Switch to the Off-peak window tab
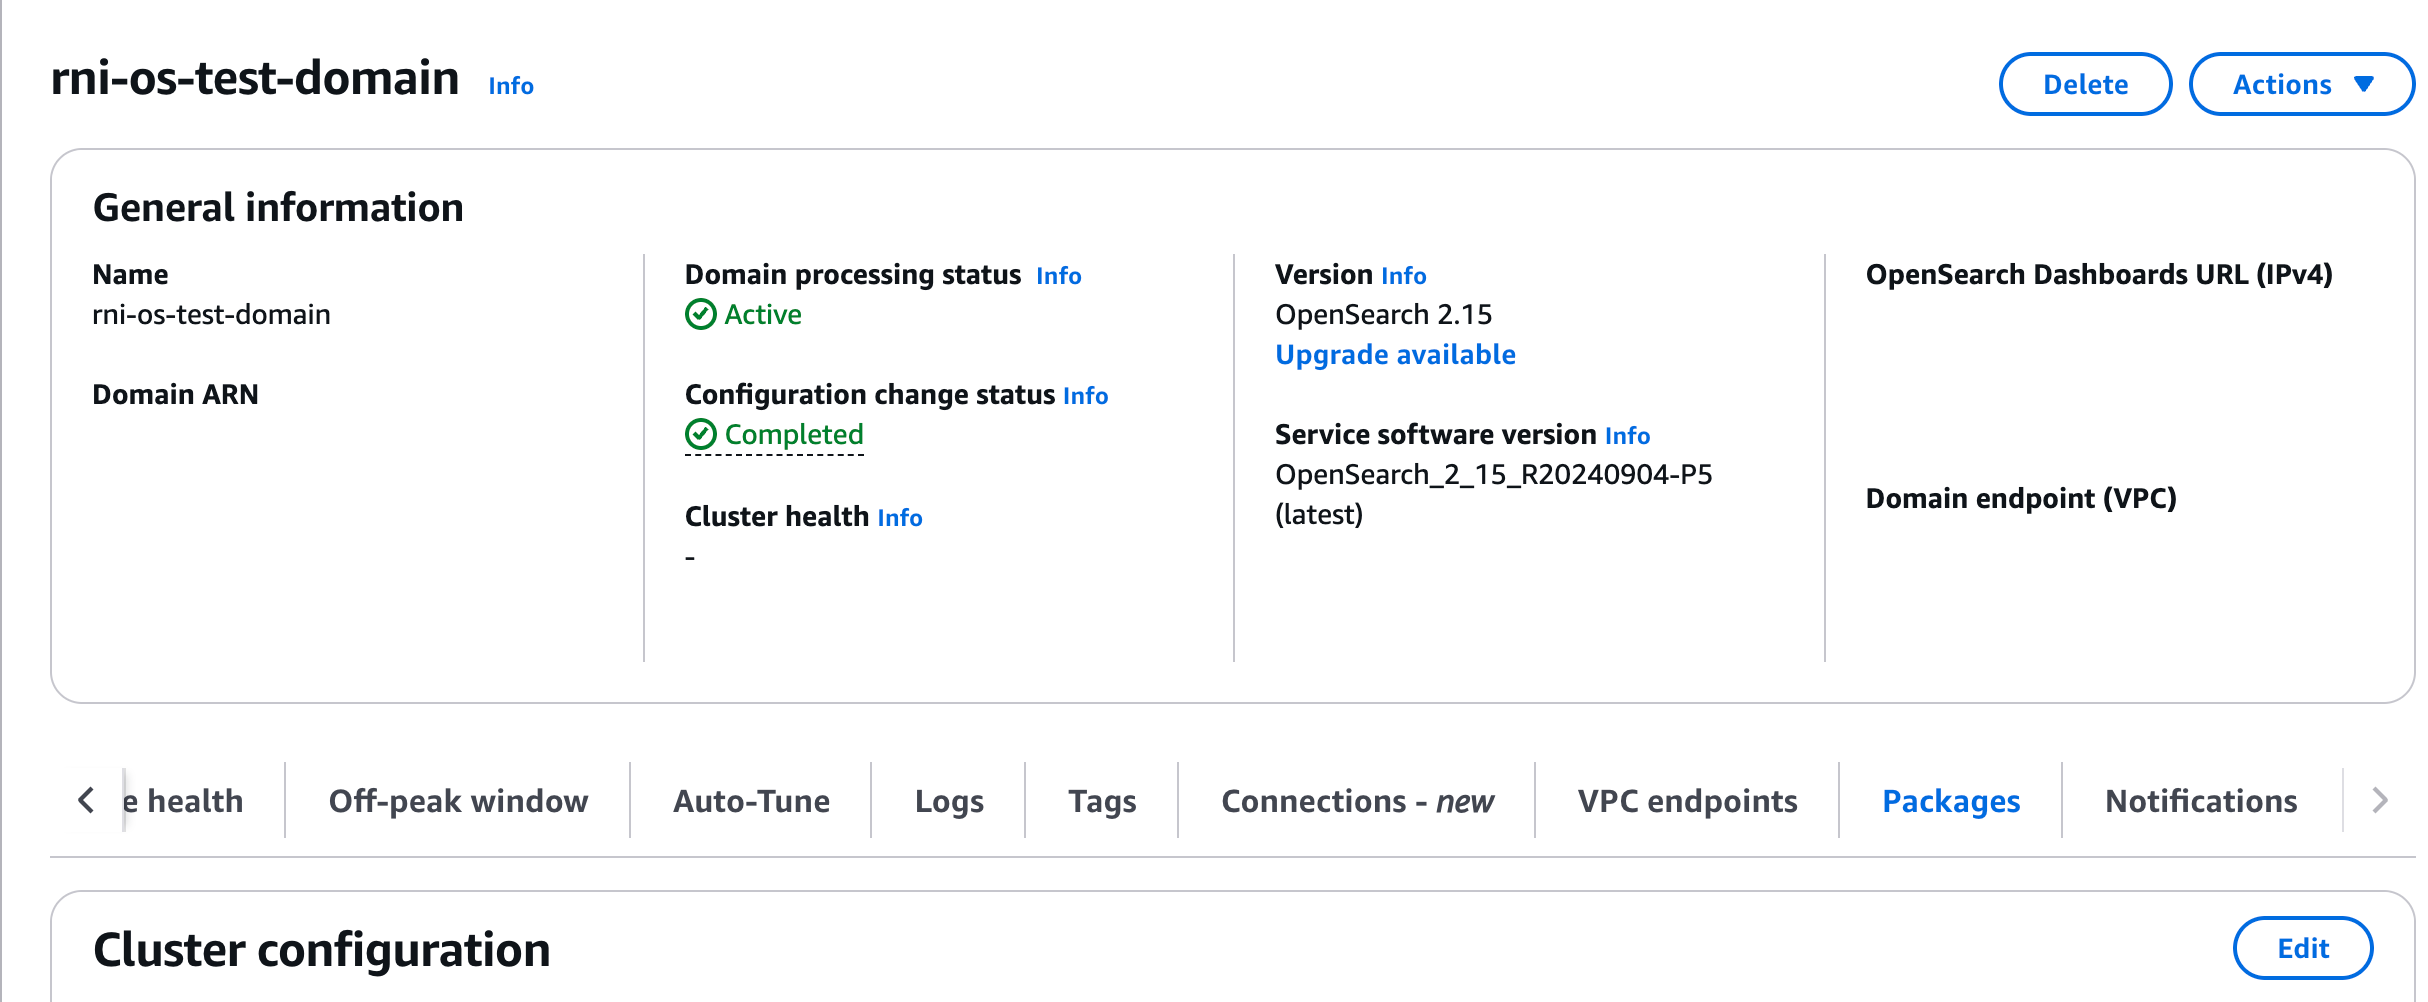2428x1002 pixels. (458, 800)
